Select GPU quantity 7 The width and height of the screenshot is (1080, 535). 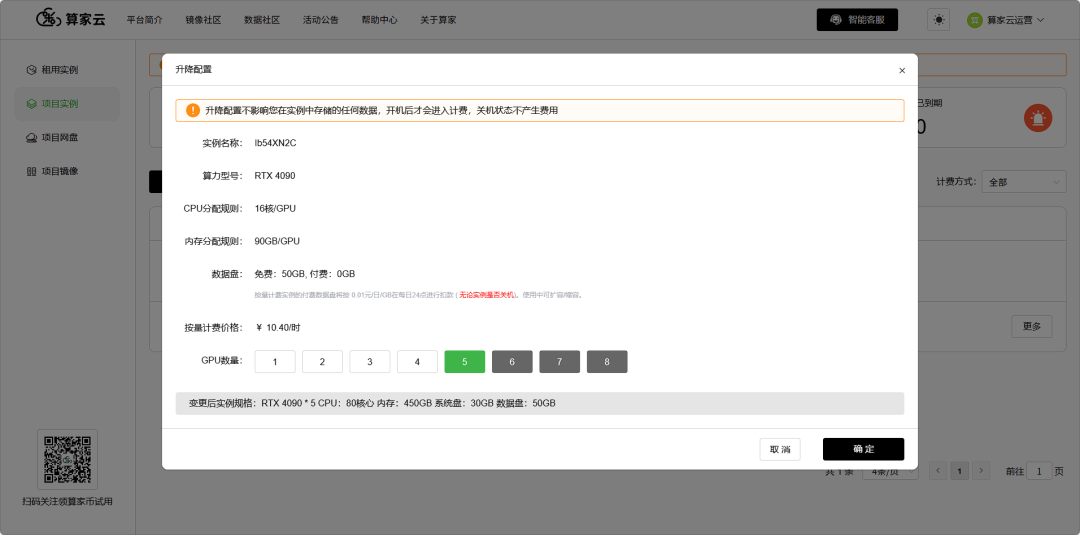pyautogui.click(x=559, y=361)
